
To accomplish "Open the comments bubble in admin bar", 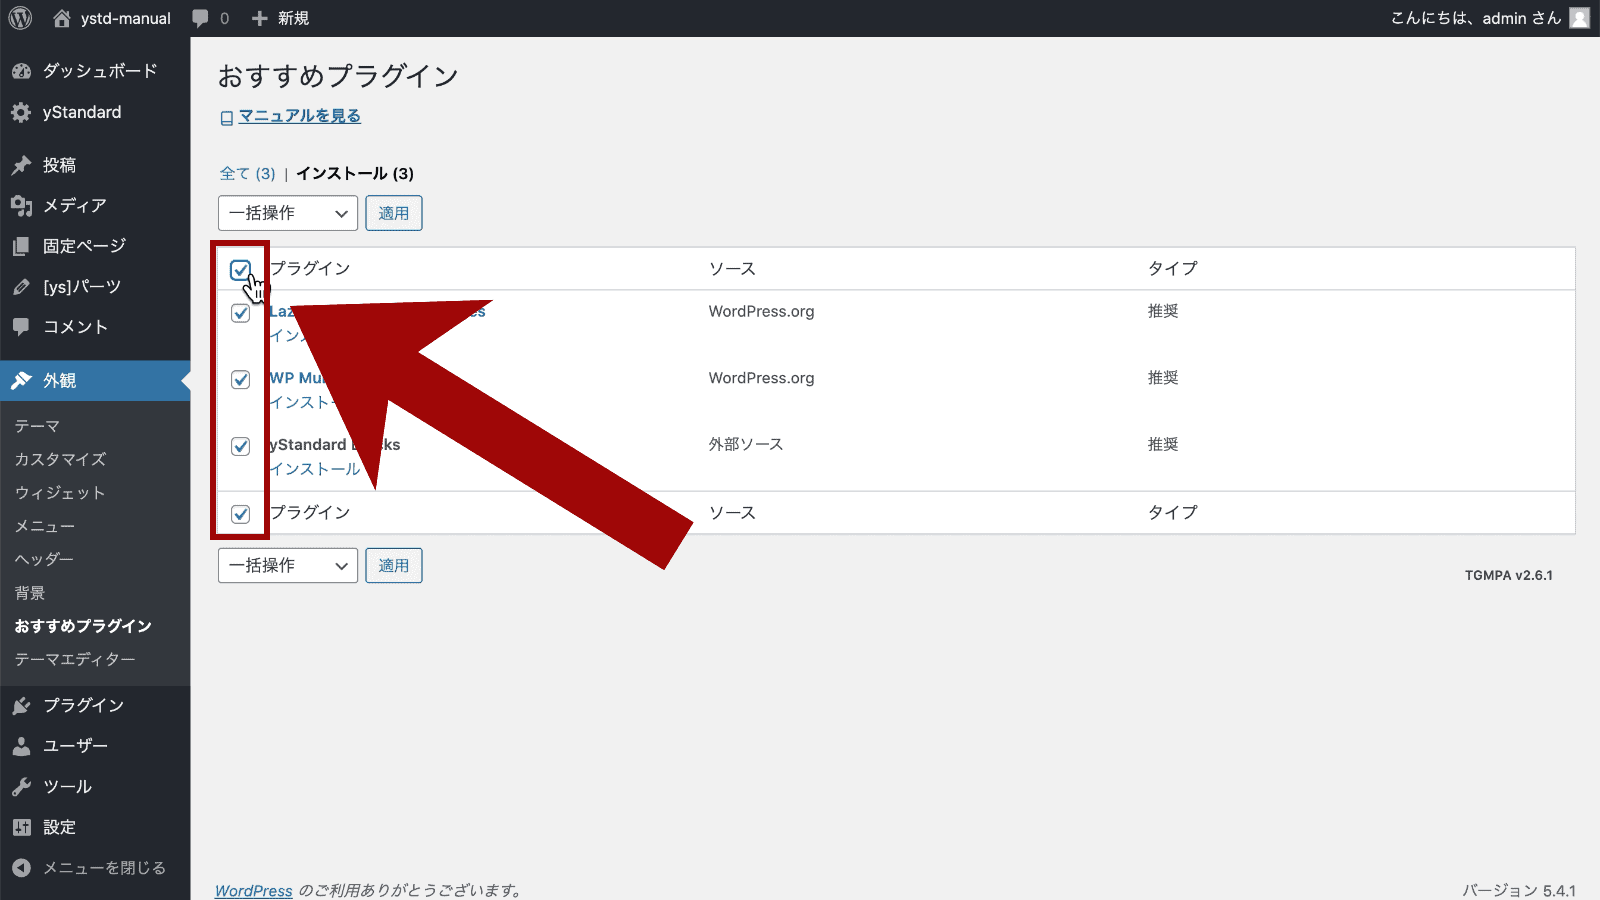I will 200,18.
